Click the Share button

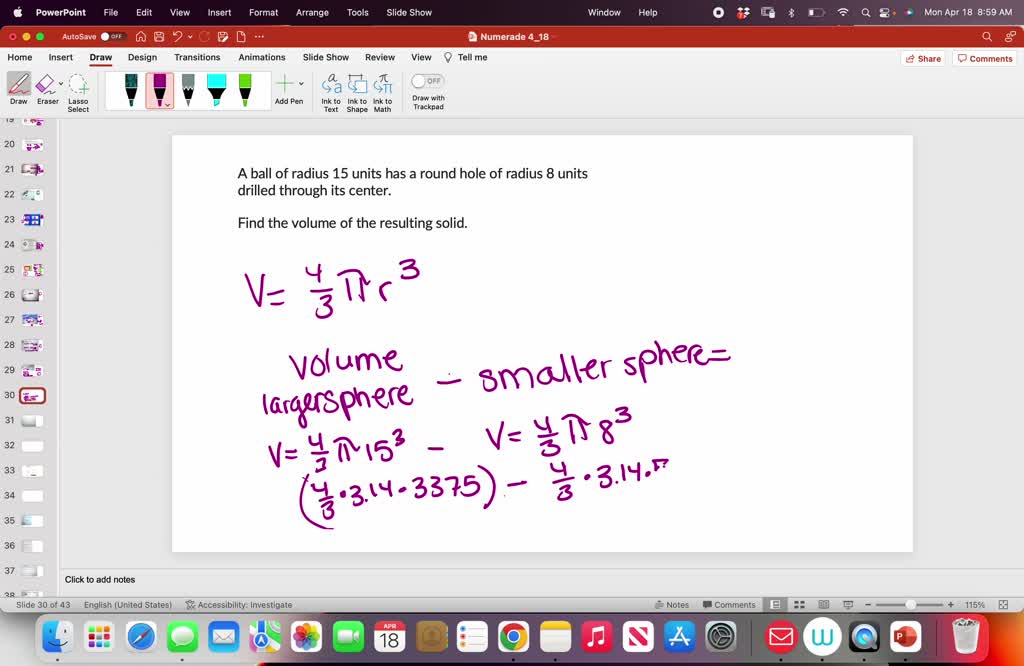923,58
